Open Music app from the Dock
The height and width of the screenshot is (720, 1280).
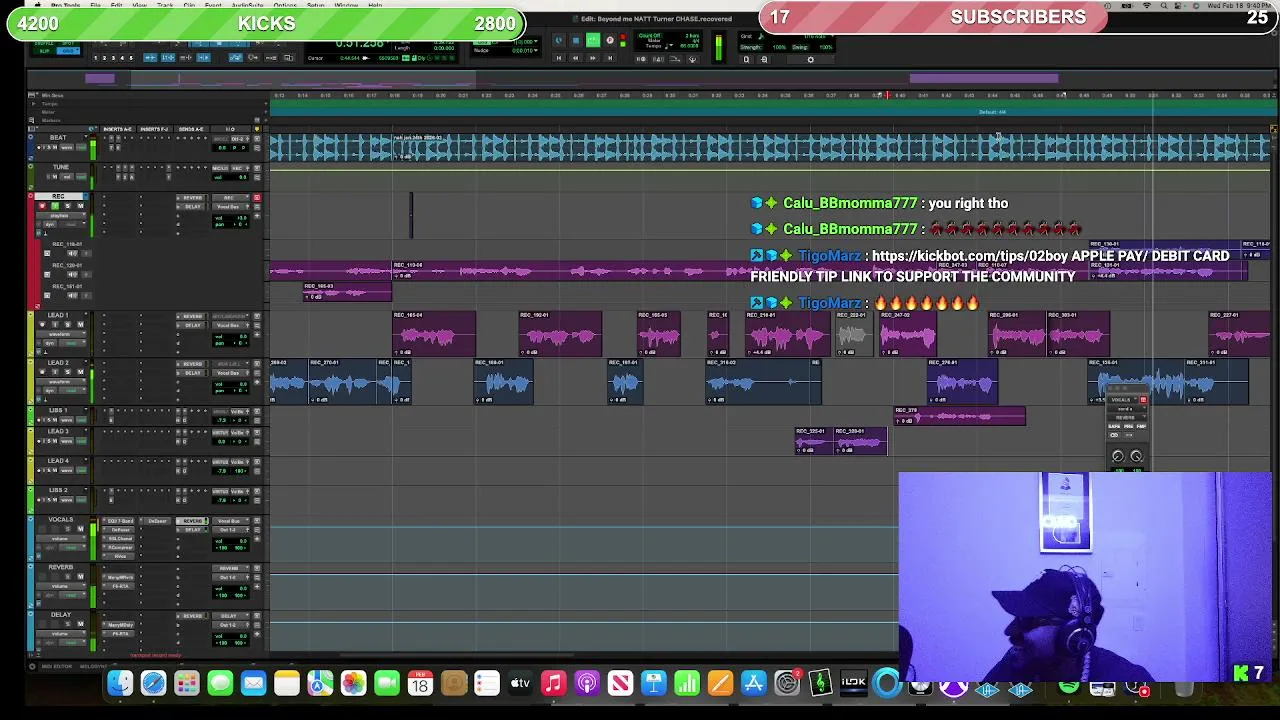point(553,684)
